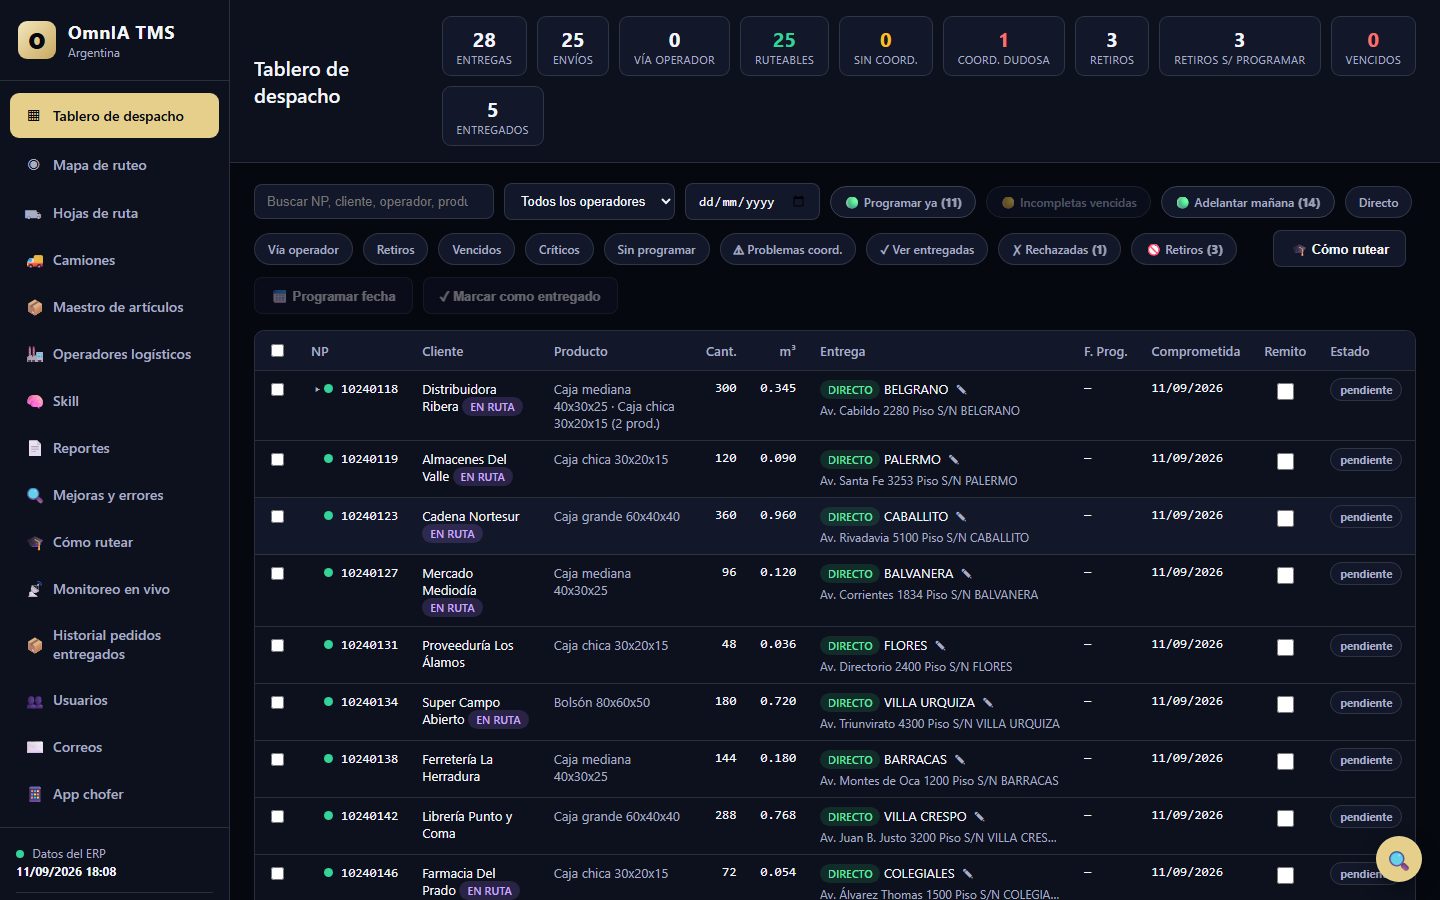Toggle the Ver entregadas chip
Image resolution: width=1440 pixels, height=900 pixels.
pos(927,249)
